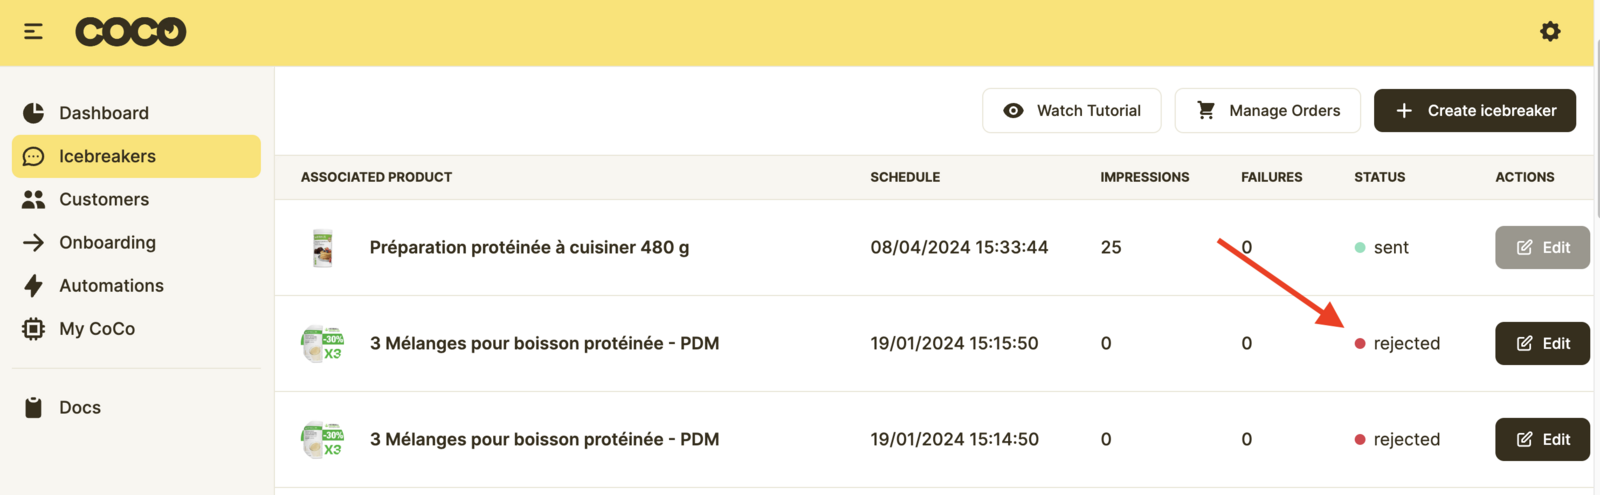Edit the Préparation protéinée icebreaker
Screen dimensions: 1600x495
[1542, 248]
